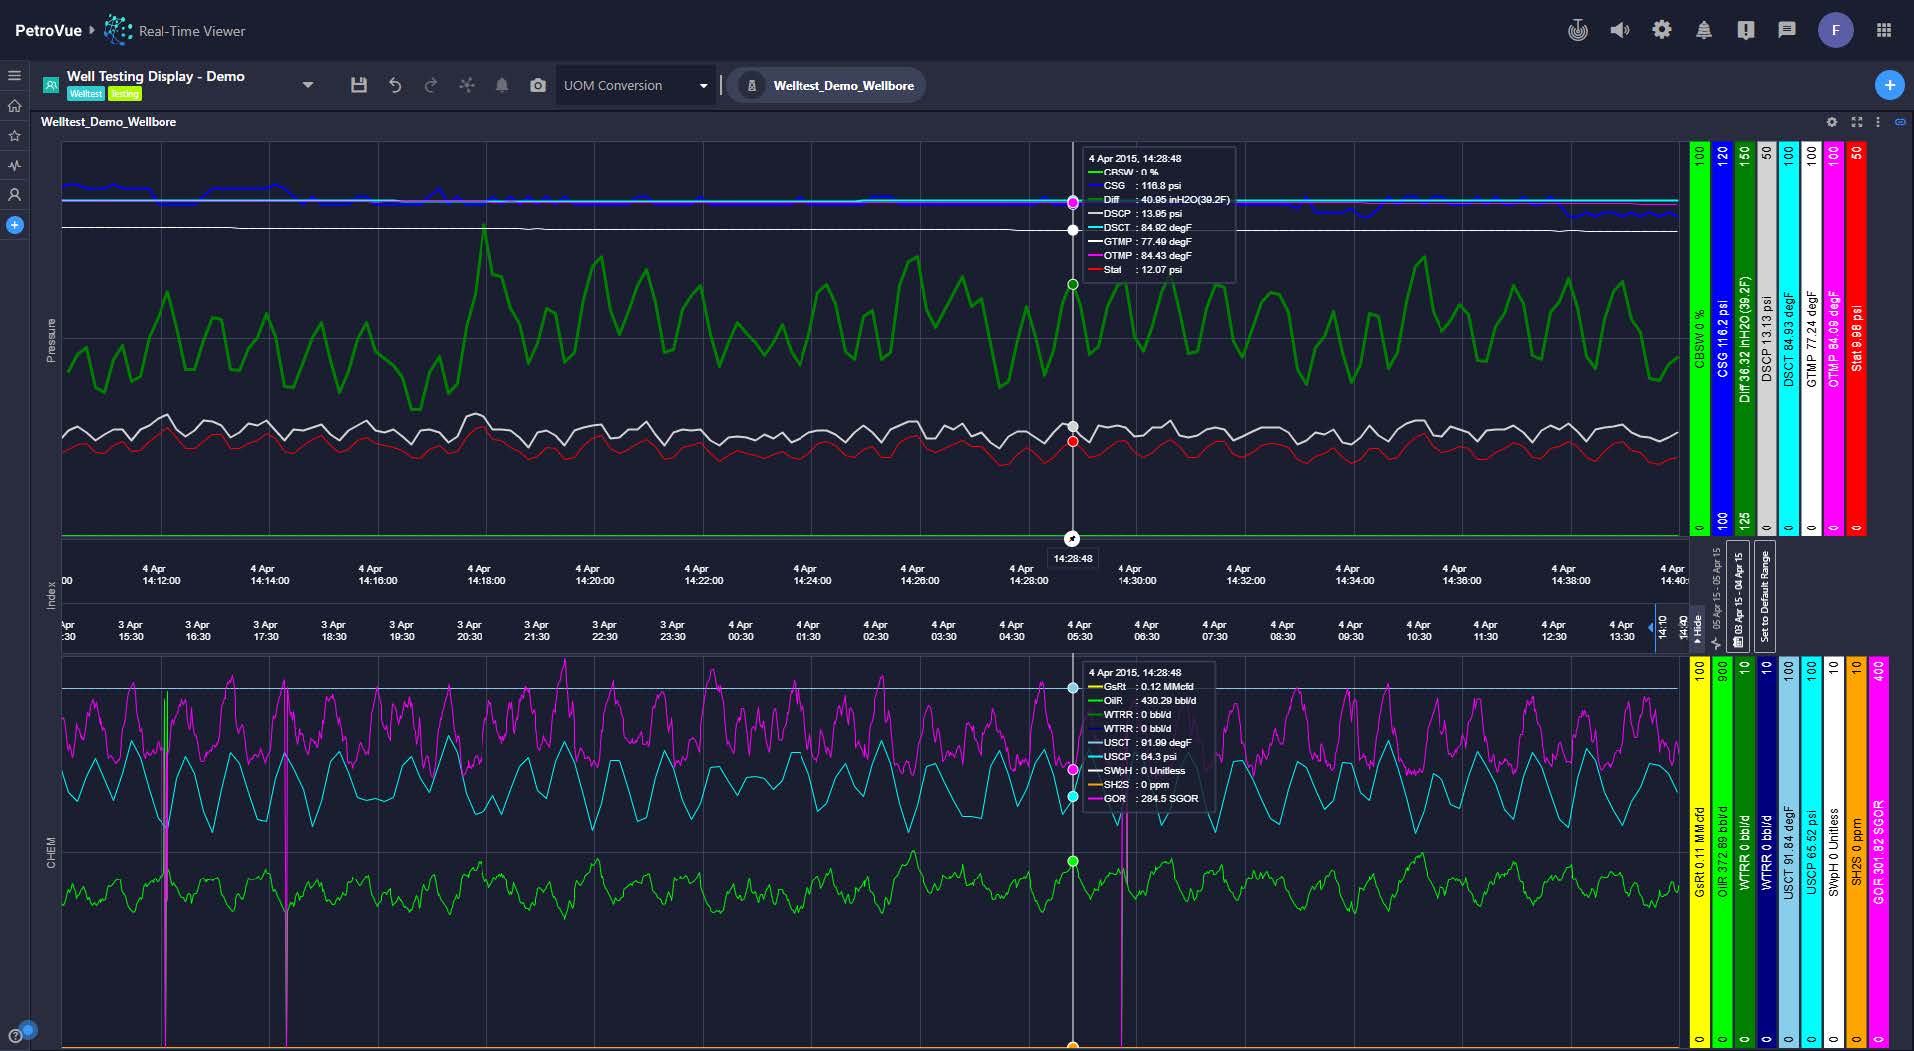1914x1051 pixels.
Task: Click the undo icon in the toolbar
Action: point(396,85)
